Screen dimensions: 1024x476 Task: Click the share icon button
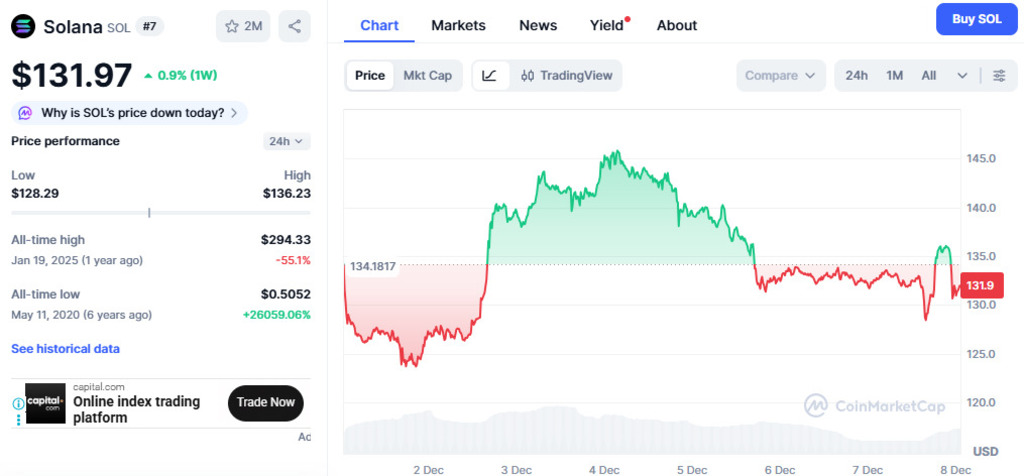(294, 26)
